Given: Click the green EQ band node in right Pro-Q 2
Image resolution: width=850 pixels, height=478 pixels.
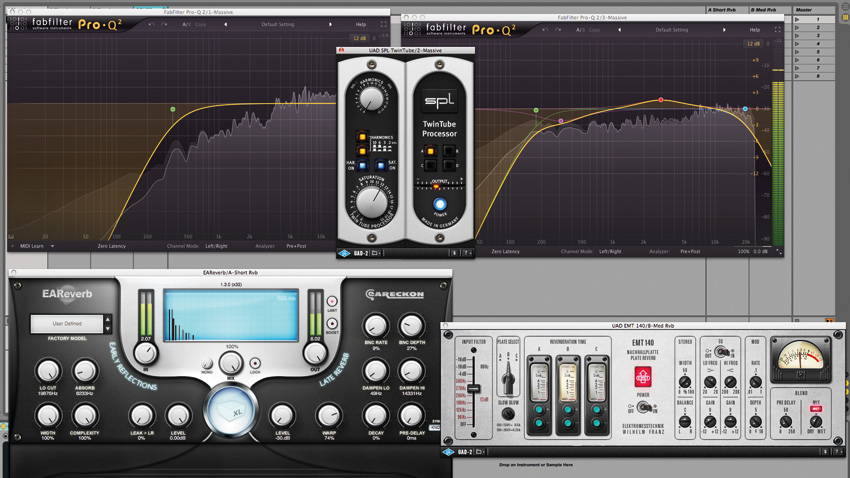Looking at the screenshot, I should click(x=536, y=111).
